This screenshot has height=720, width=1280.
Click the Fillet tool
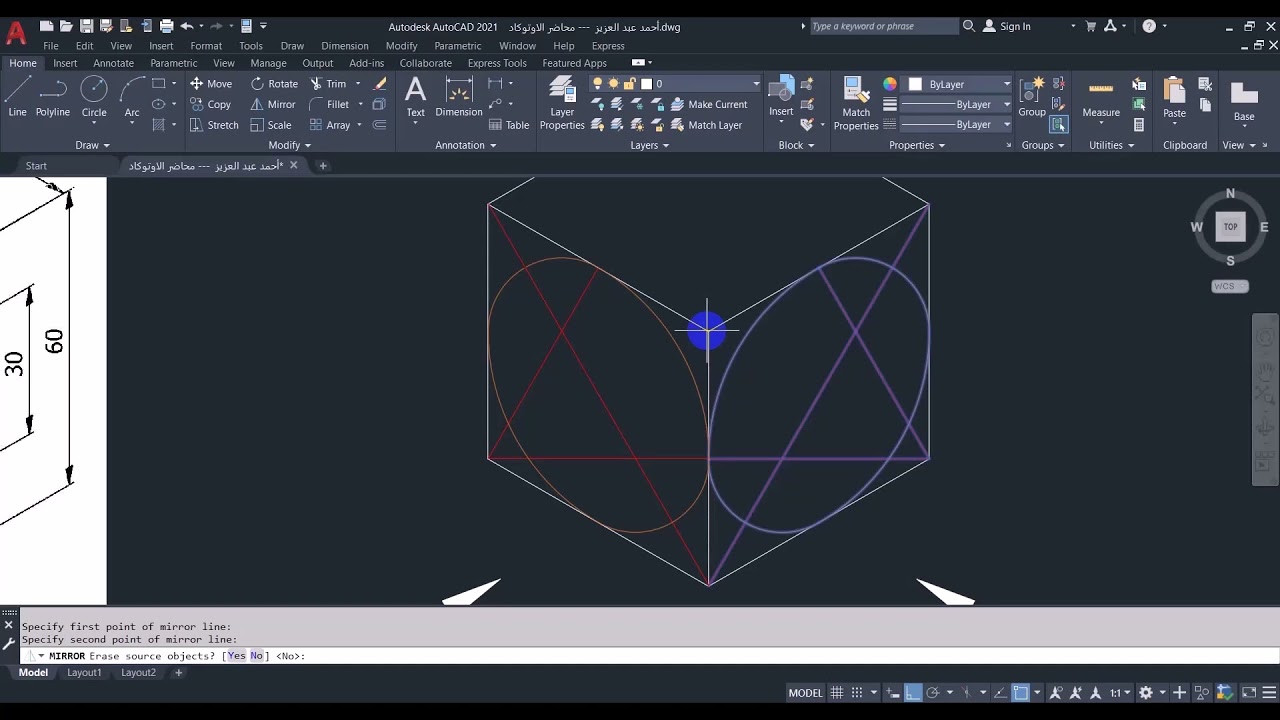click(x=329, y=104)
